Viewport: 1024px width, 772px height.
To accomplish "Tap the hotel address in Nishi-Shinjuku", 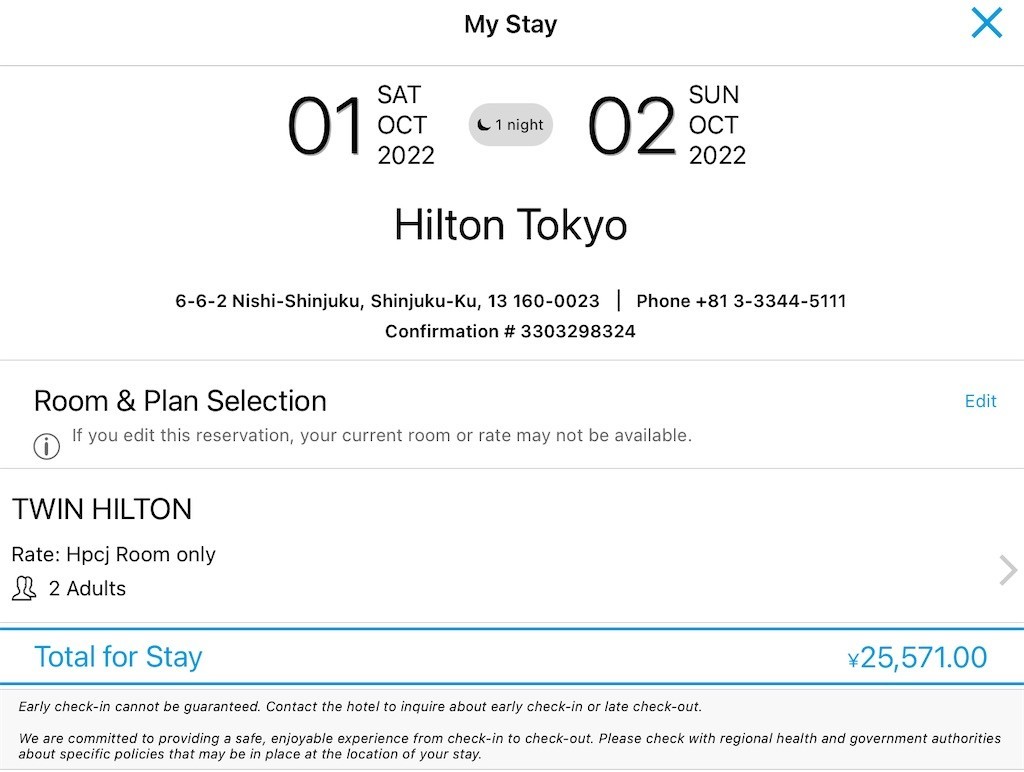I will tap(387, 301).
